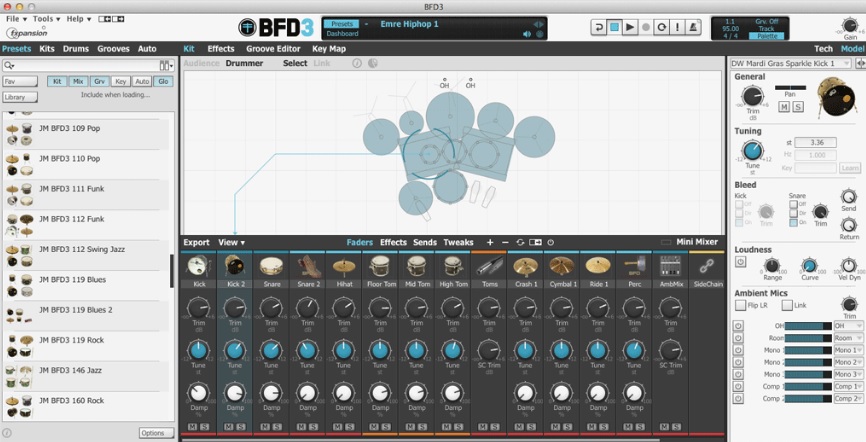Viewport: 866px width, 442px height.
Task: Switch mixer to Sends view
Action: click(x=425, y=243)
